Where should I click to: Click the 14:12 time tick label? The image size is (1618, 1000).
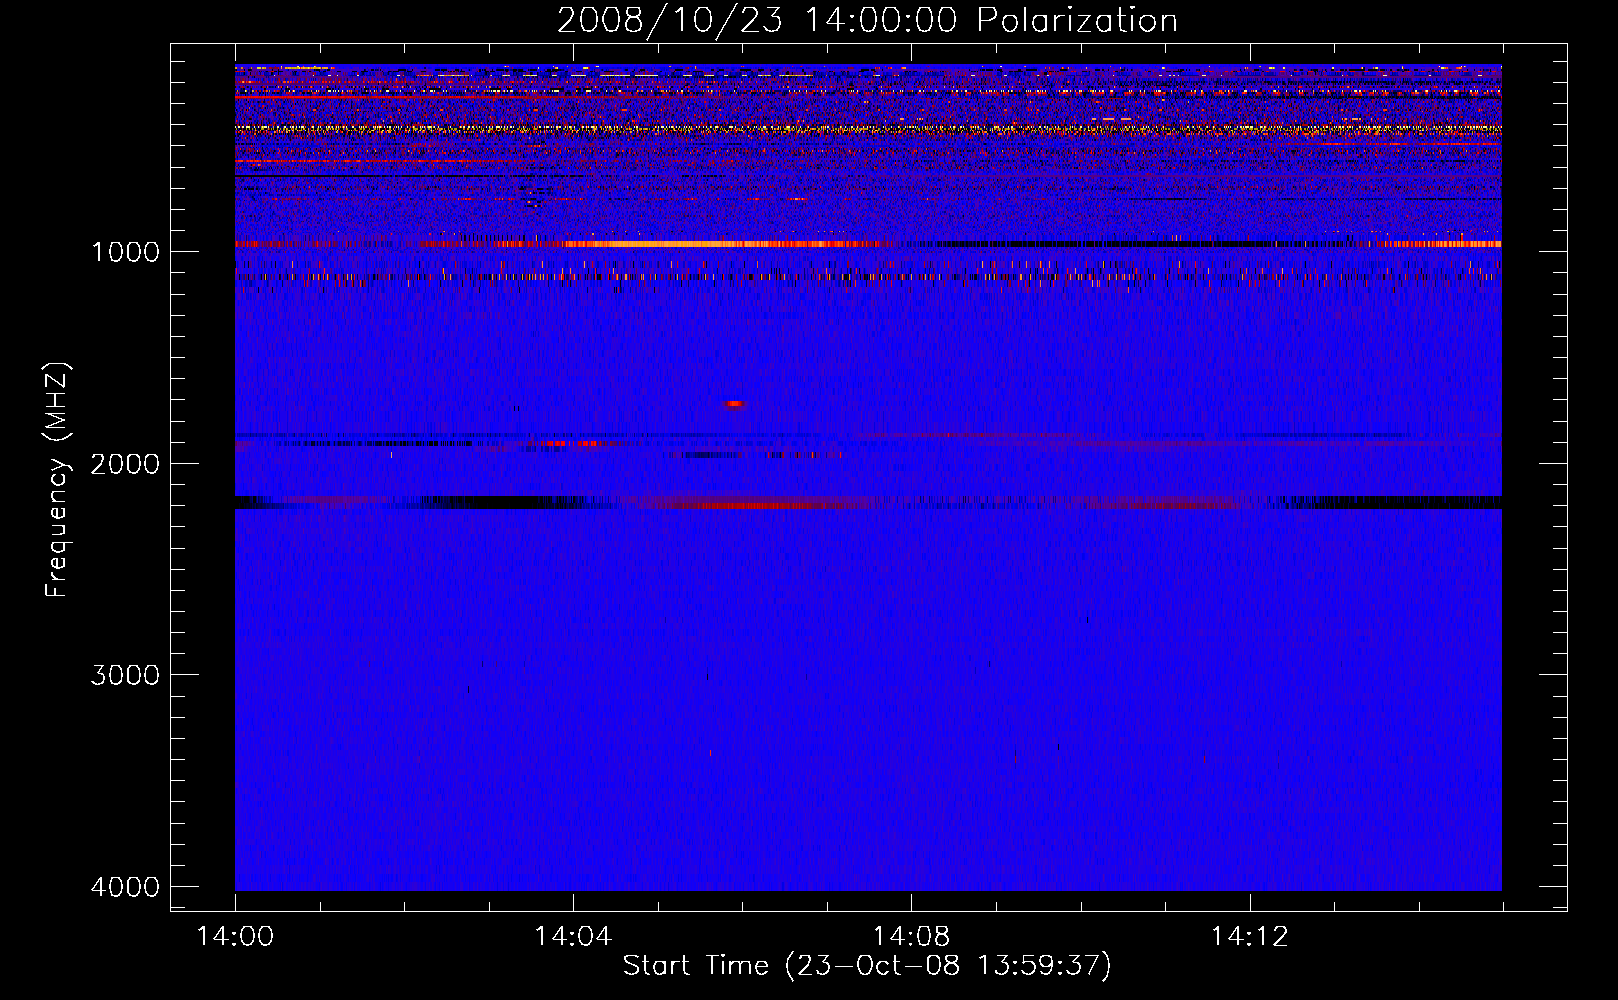[1249, 937]
